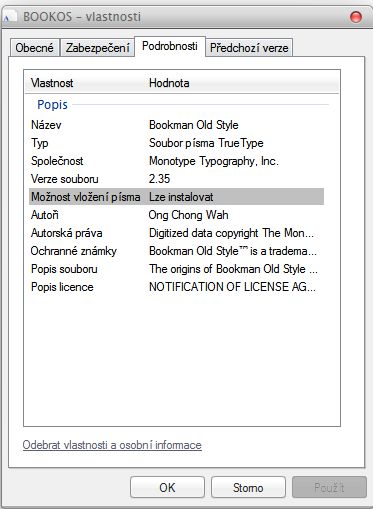The height and width of the screenshot is (509, 373).
Task: Switch to the Obecné tab
Action: coord(35,48)
